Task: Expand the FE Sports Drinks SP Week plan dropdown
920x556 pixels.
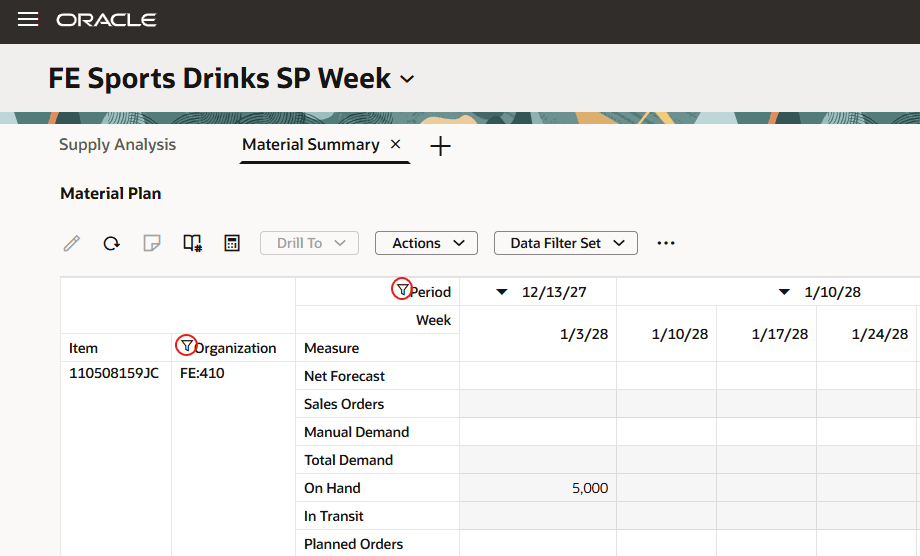Action: [407, 79]
